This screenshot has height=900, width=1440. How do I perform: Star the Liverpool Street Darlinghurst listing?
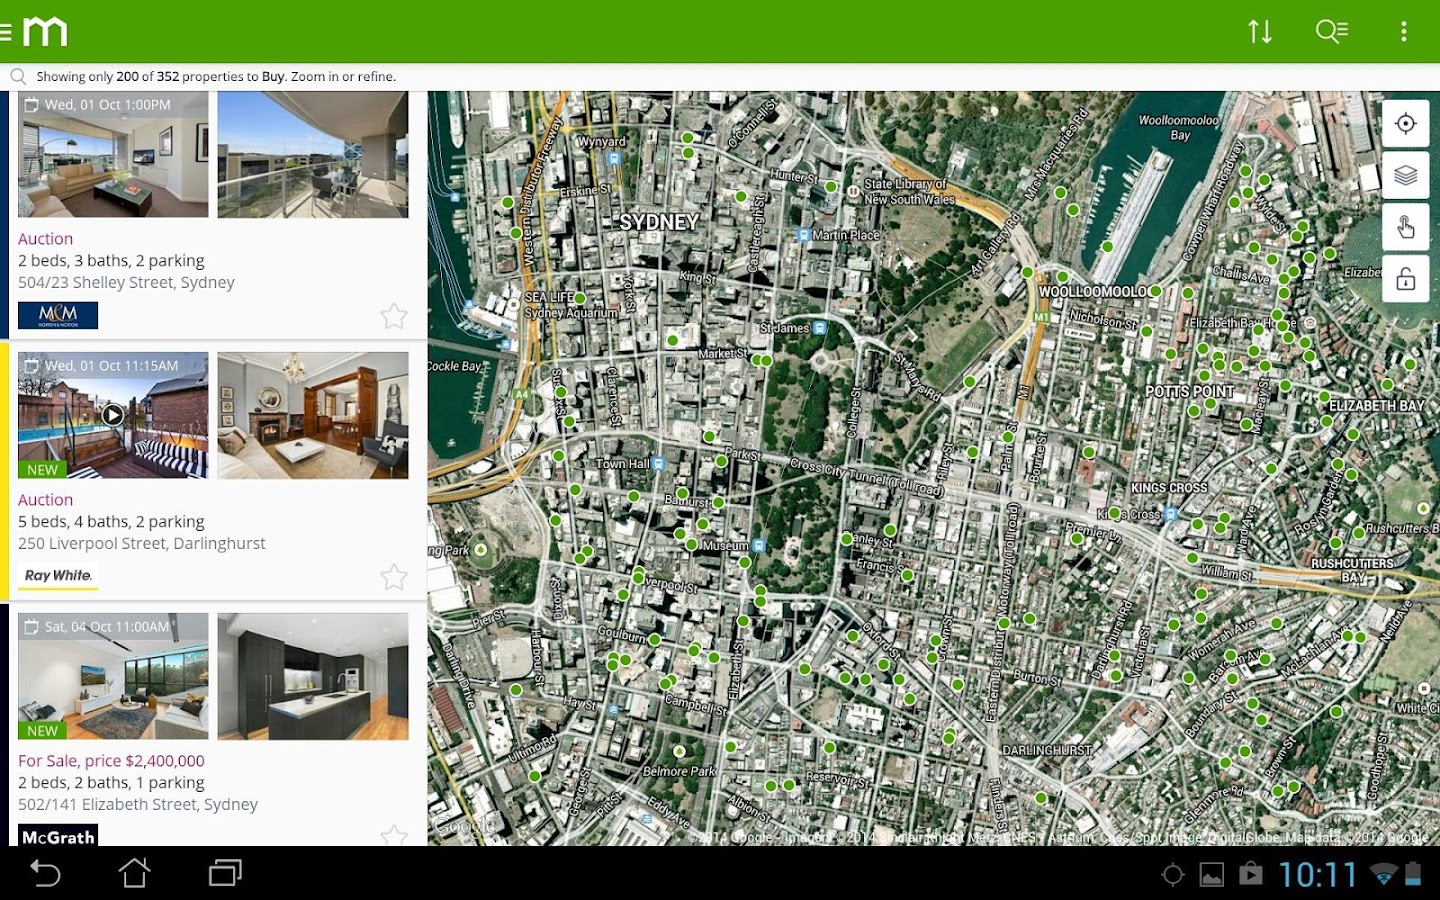coord(394,577)
